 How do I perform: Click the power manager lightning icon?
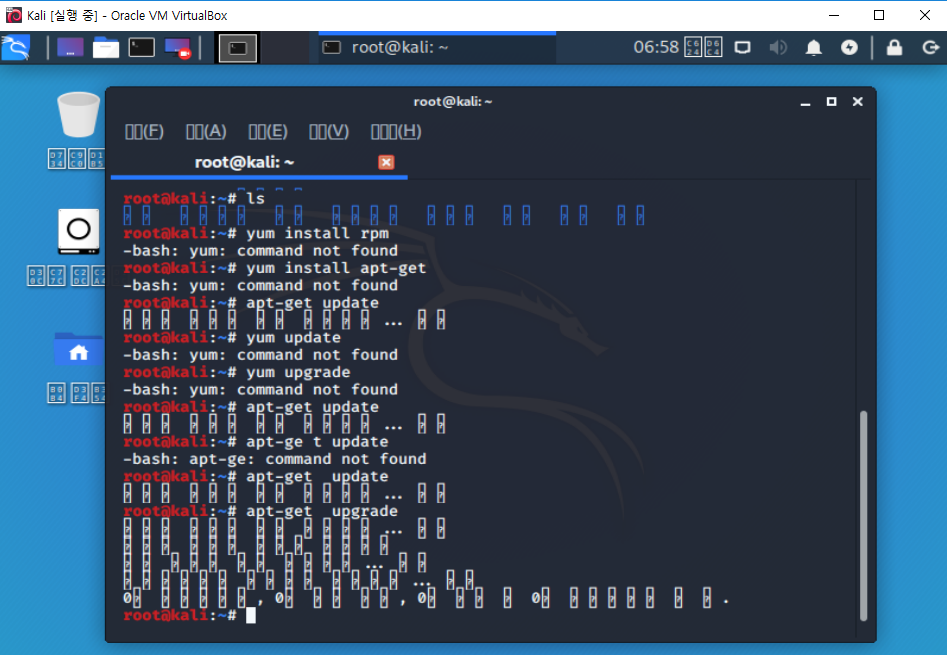click(849, 47)
